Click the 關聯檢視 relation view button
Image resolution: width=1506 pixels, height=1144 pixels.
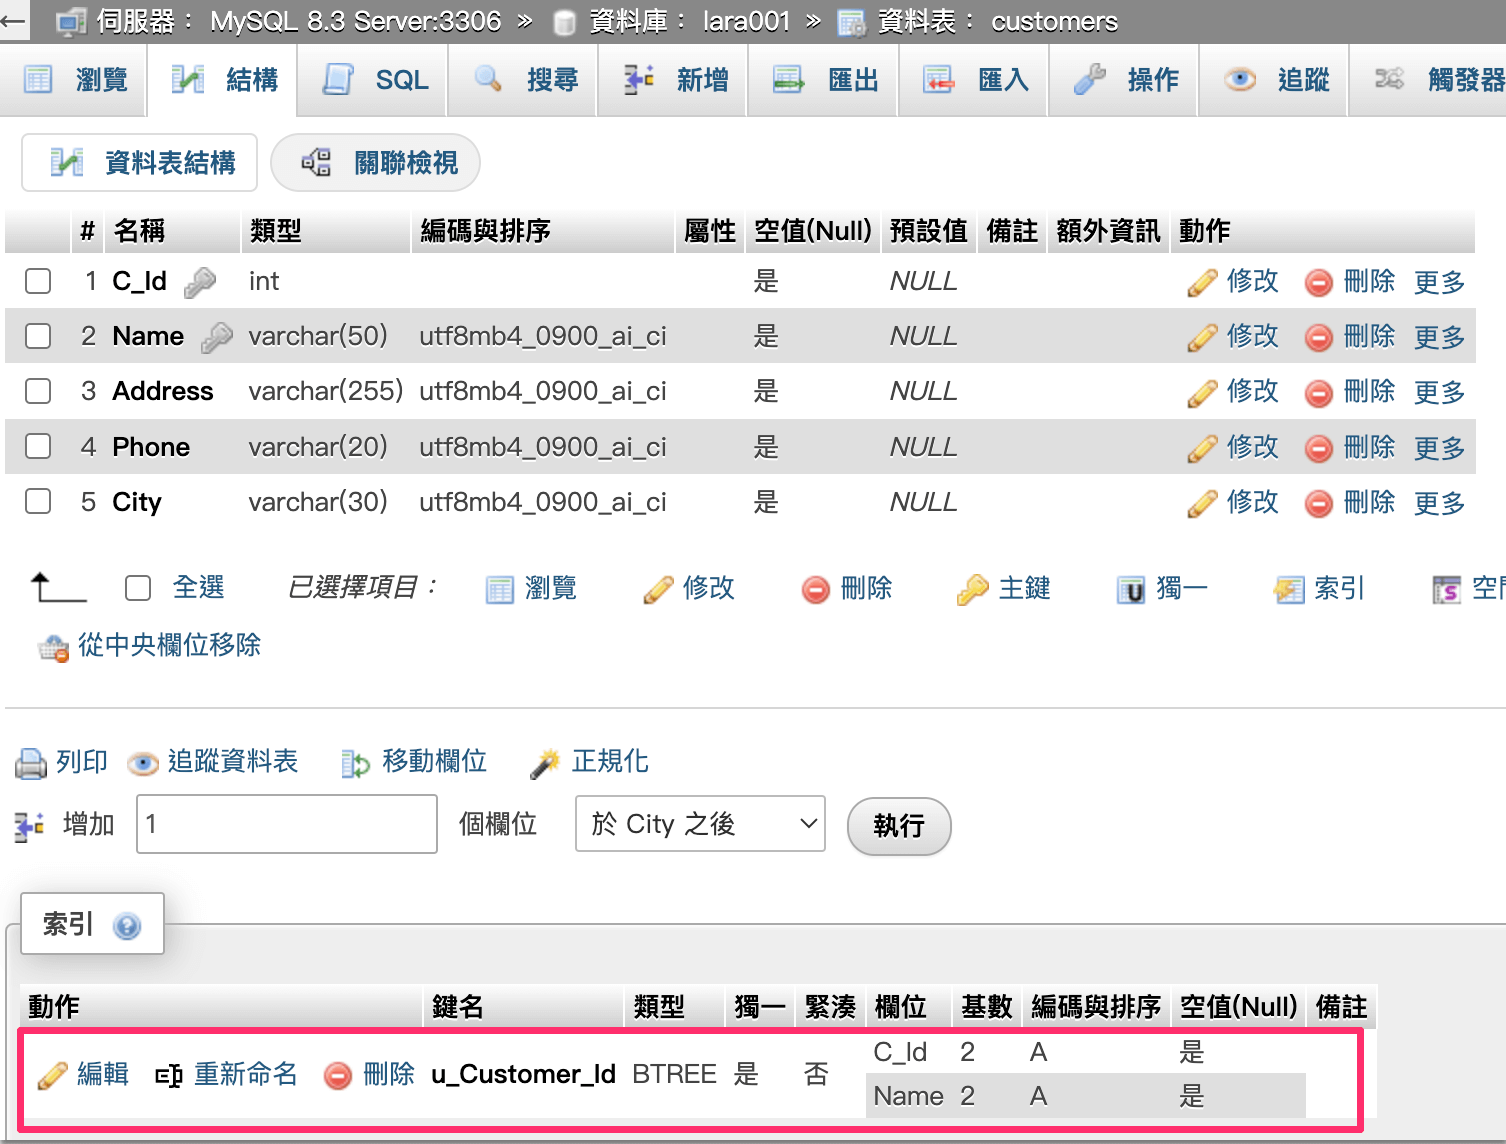tap(376, 162)
